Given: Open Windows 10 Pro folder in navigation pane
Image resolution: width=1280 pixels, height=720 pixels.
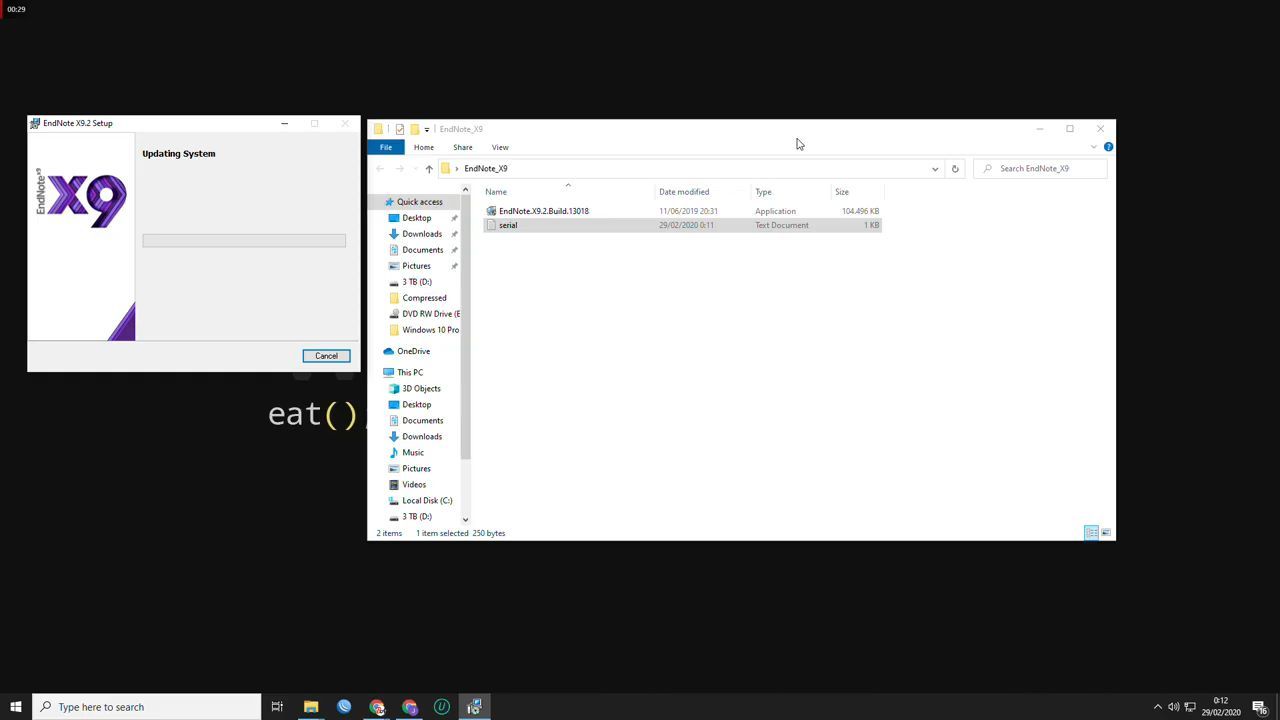Looking at the screenshot, I should click(430, 330).
